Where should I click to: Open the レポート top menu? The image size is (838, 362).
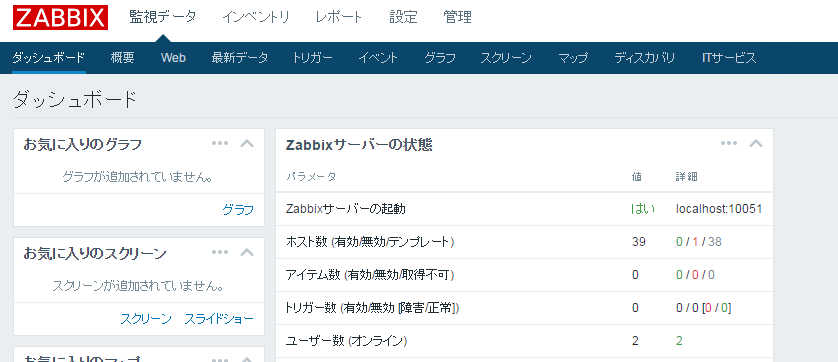coord(339,17)
